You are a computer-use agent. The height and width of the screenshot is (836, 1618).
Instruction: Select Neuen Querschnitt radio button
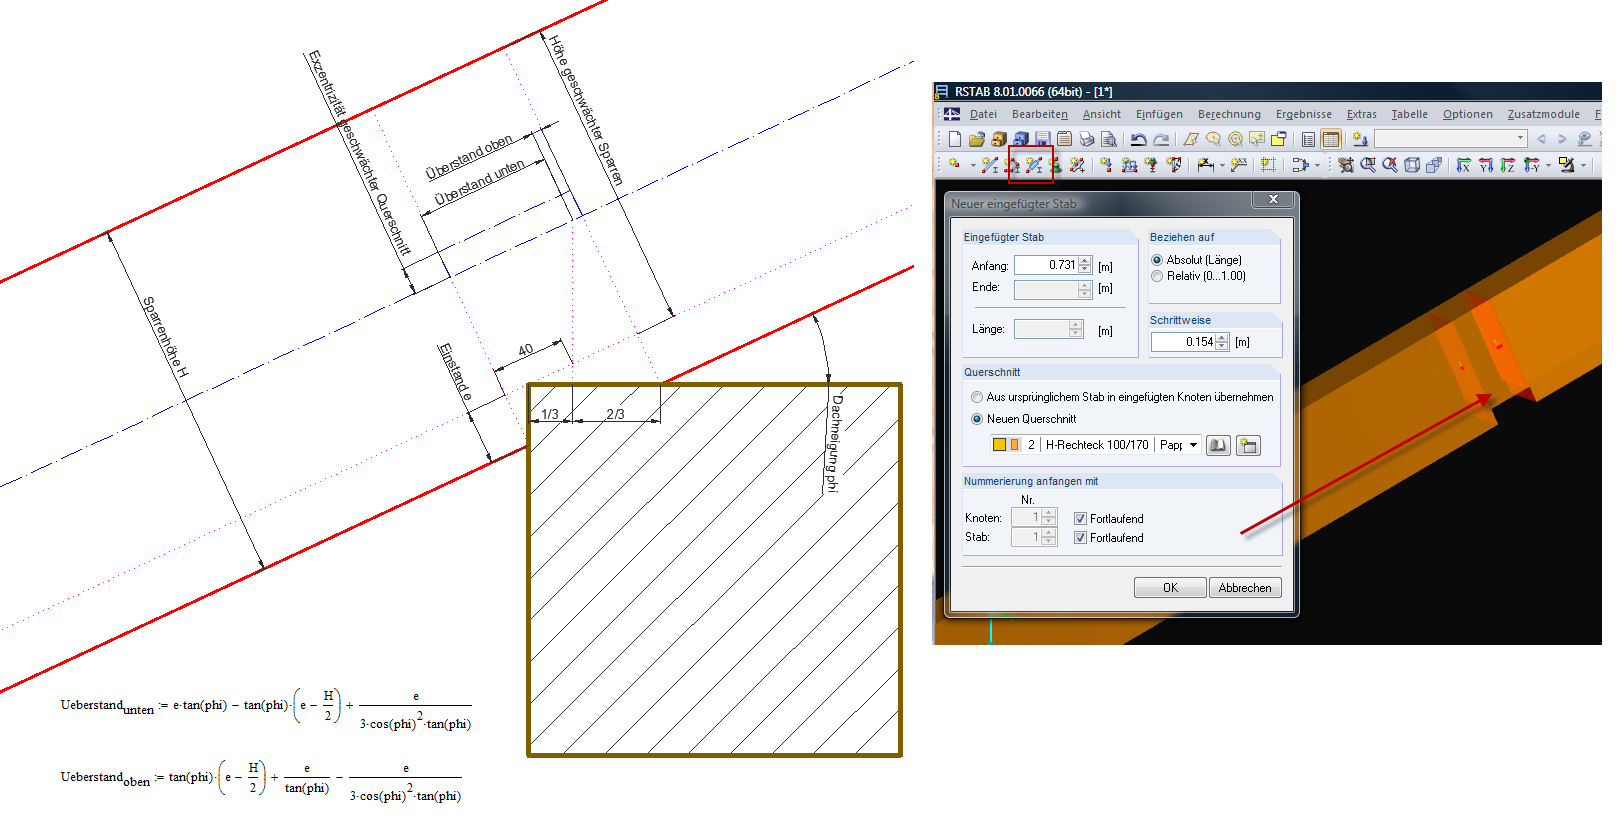coord(977,419)
